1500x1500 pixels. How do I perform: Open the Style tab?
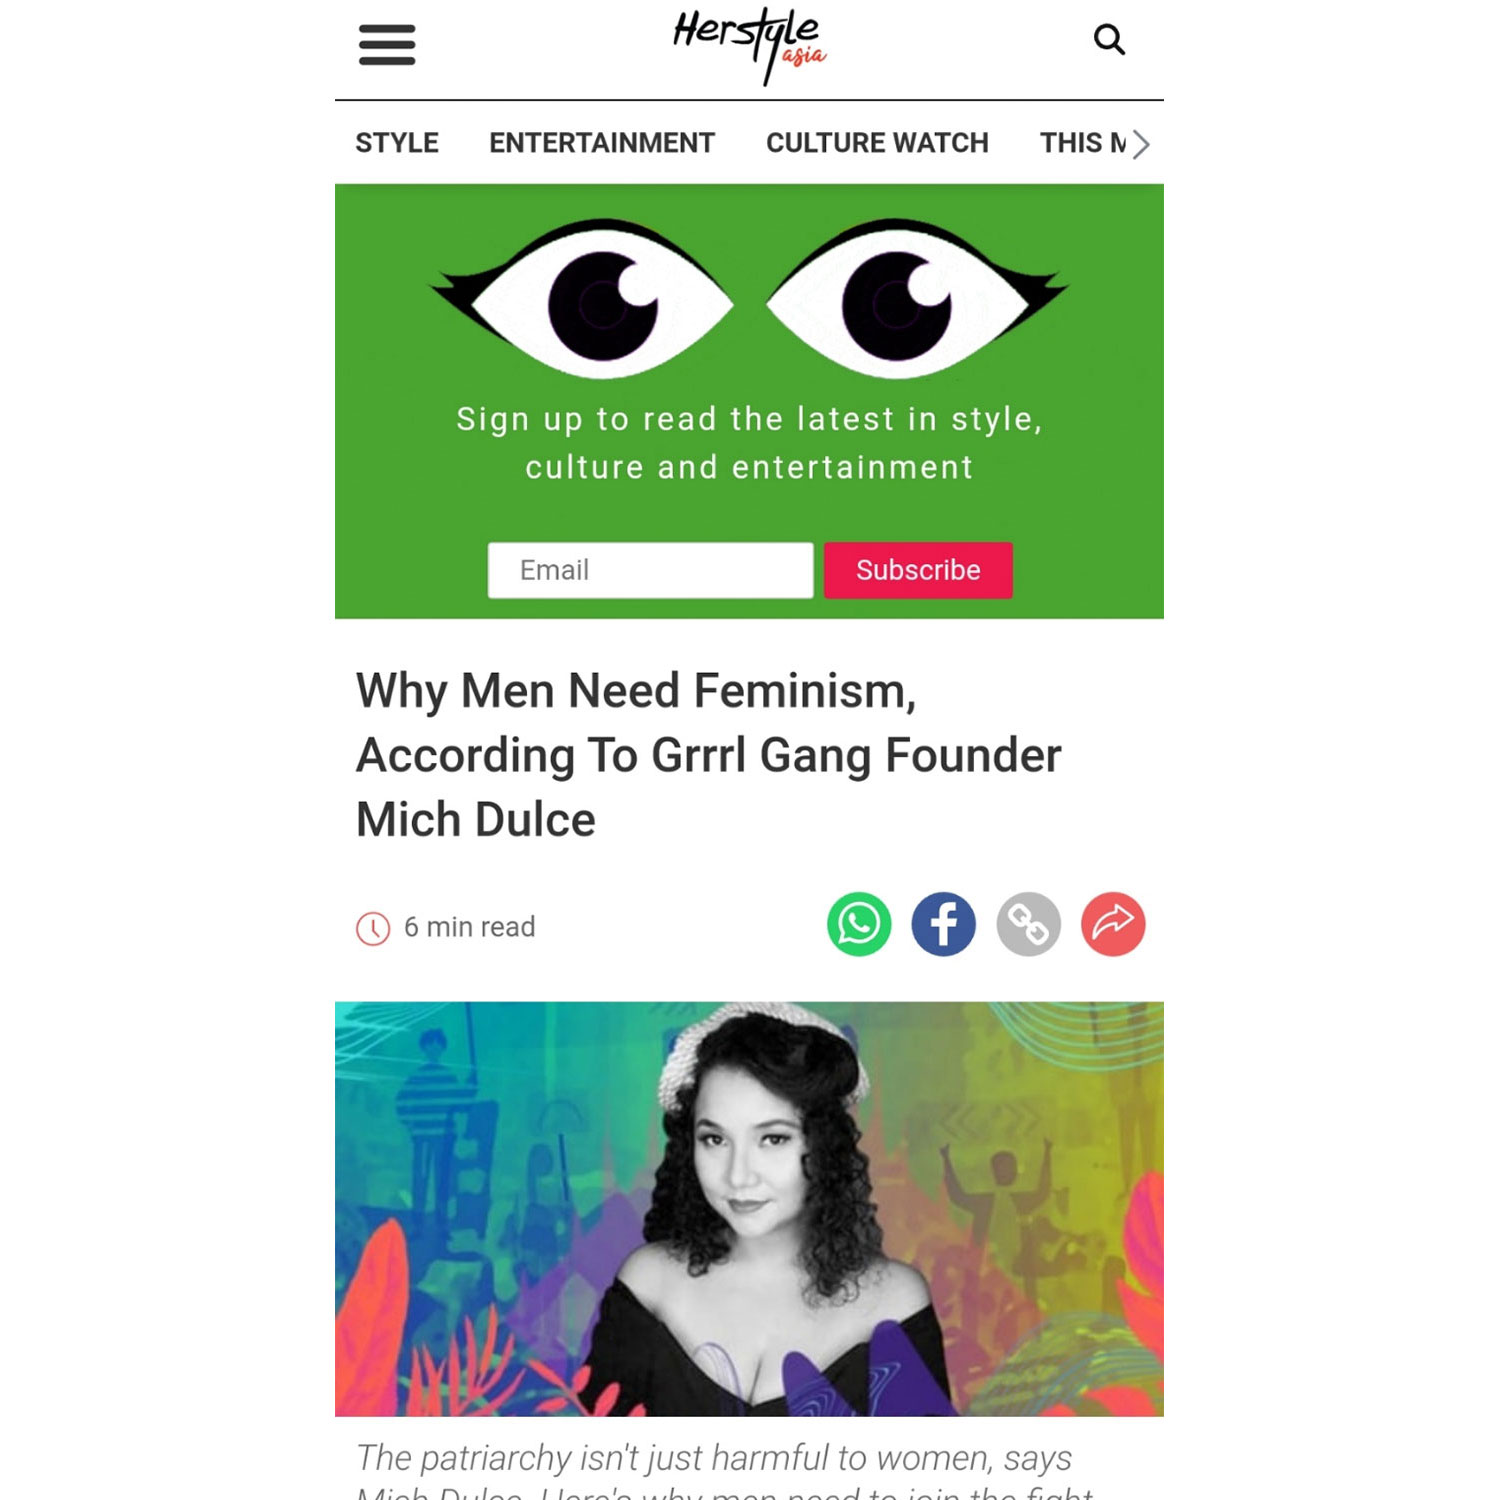coord(397,143)
